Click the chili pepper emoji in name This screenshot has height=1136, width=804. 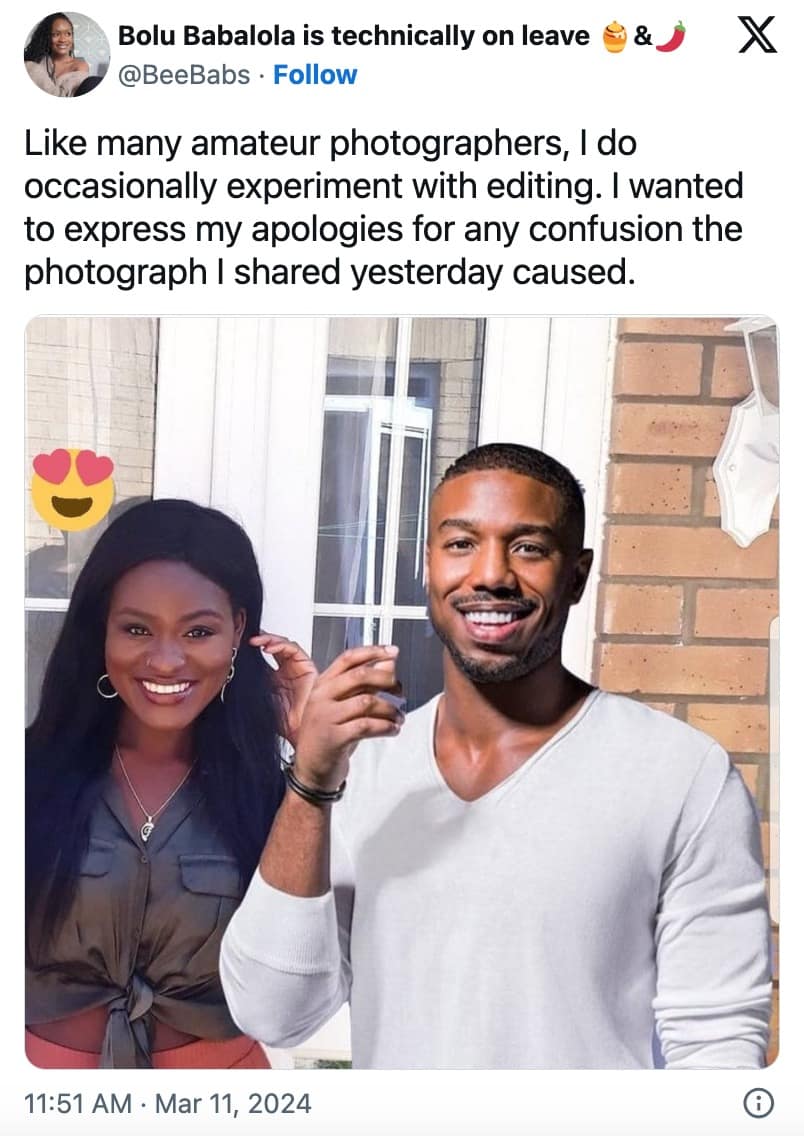[x=670, y=37]
